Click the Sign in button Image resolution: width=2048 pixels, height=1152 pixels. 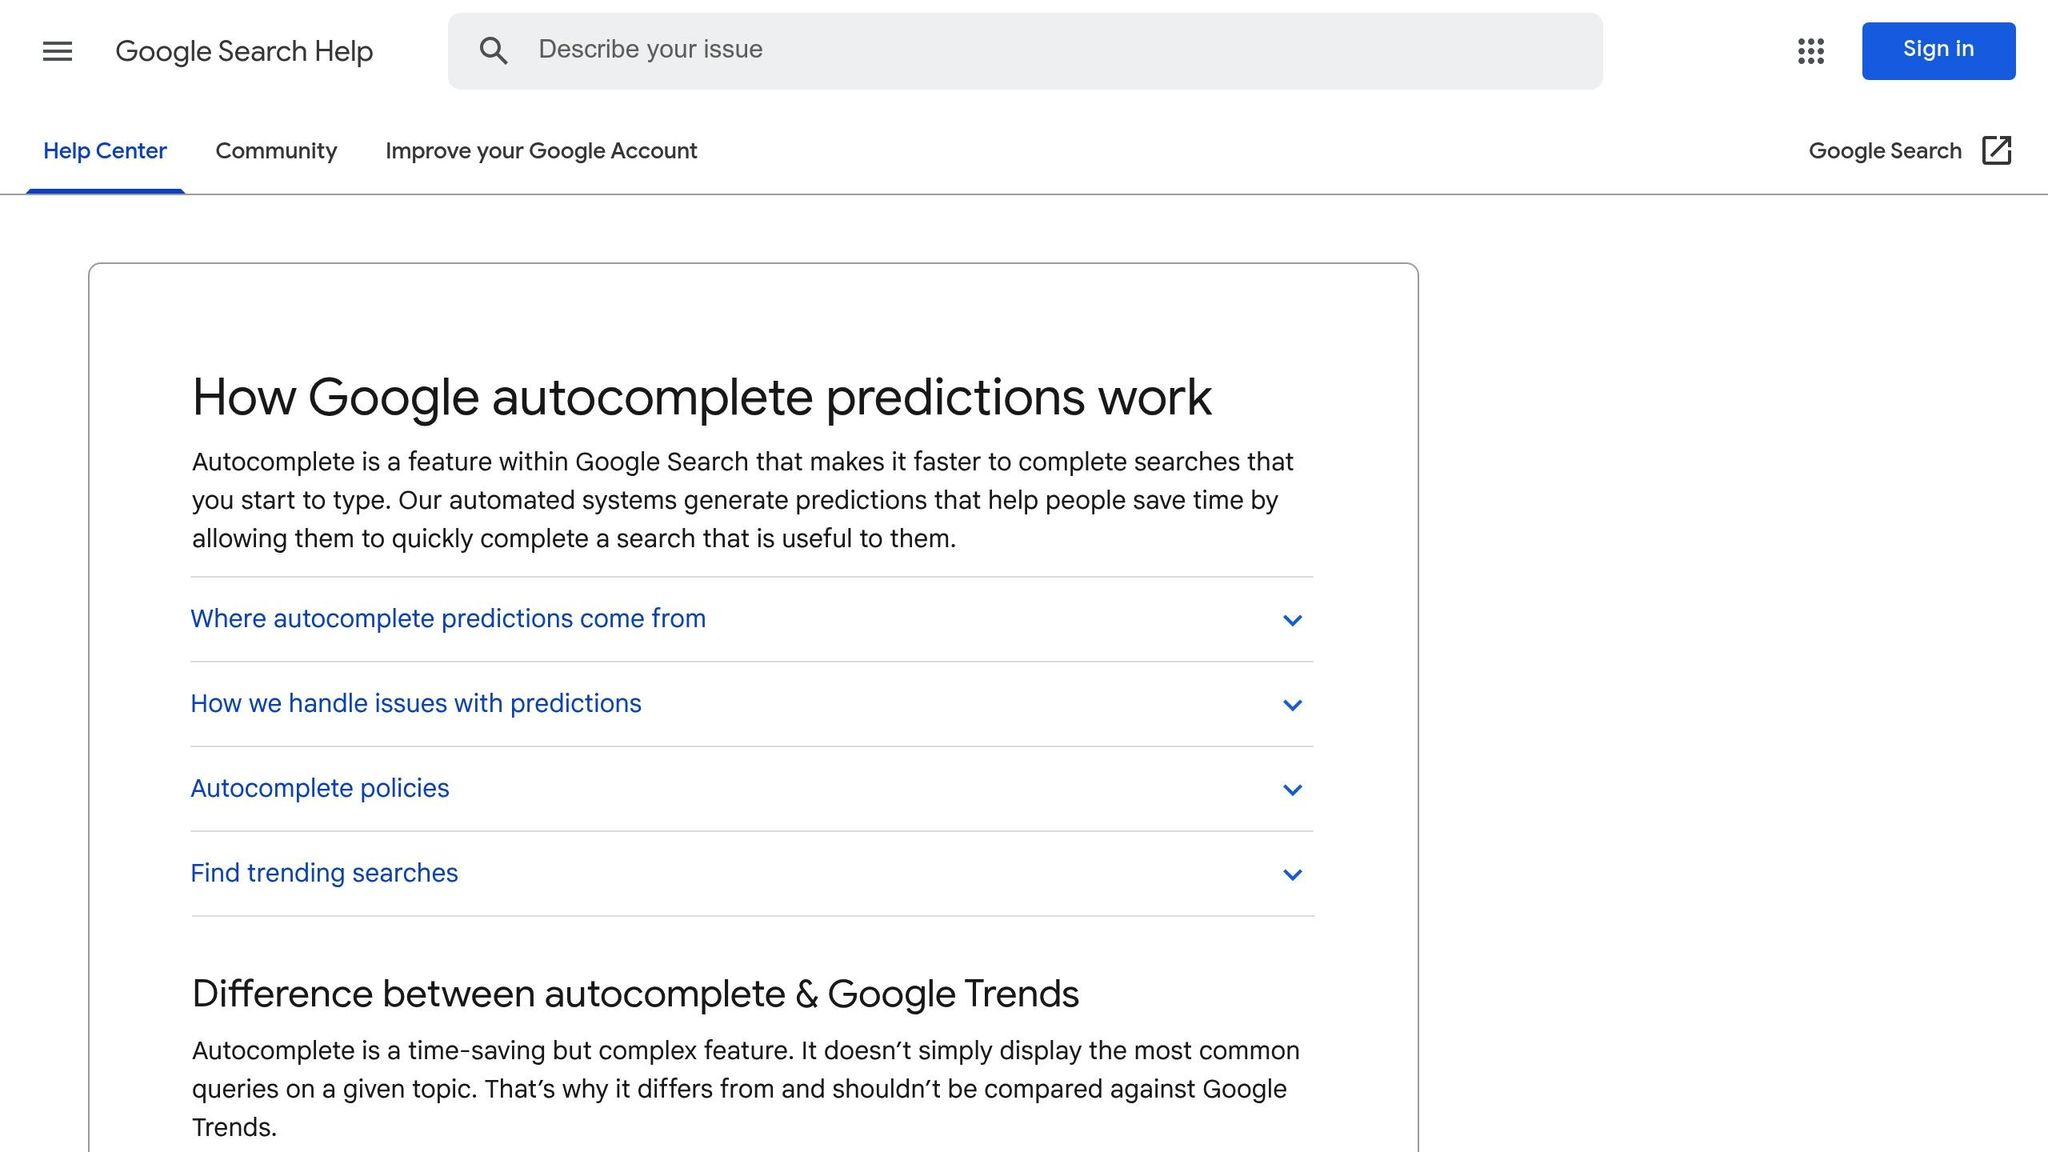coord(1937,49)
